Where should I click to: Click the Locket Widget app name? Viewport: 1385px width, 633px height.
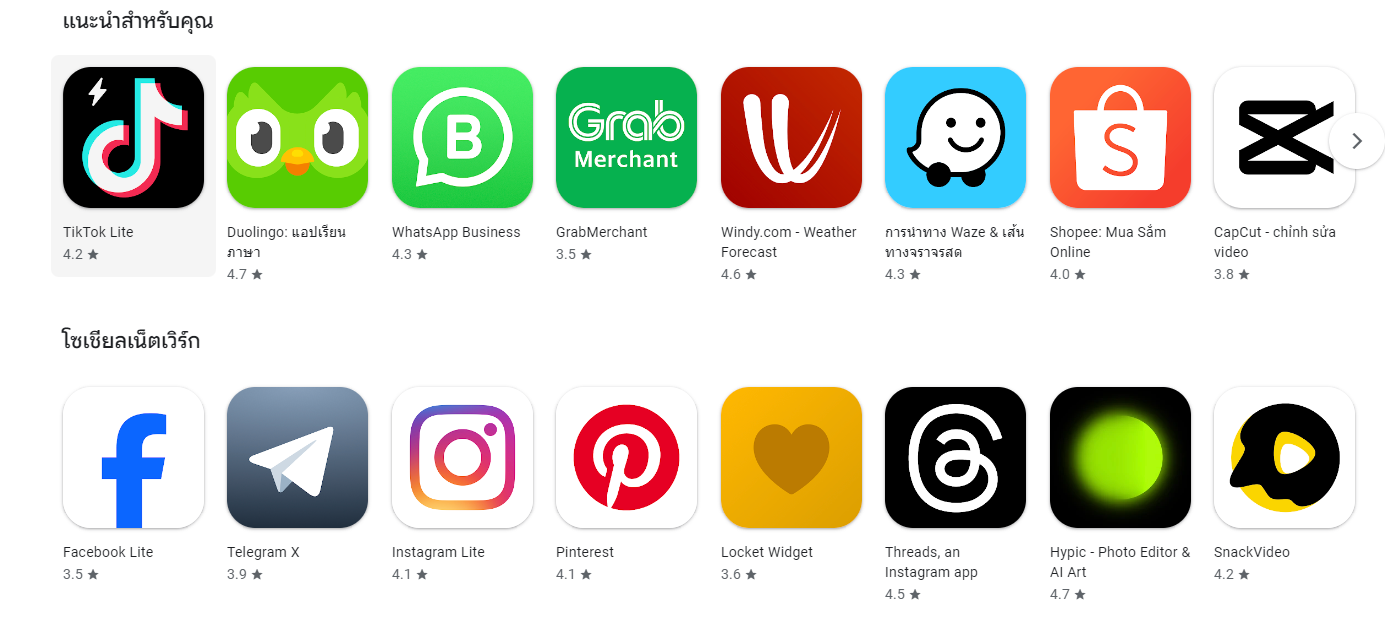point(767,552)
